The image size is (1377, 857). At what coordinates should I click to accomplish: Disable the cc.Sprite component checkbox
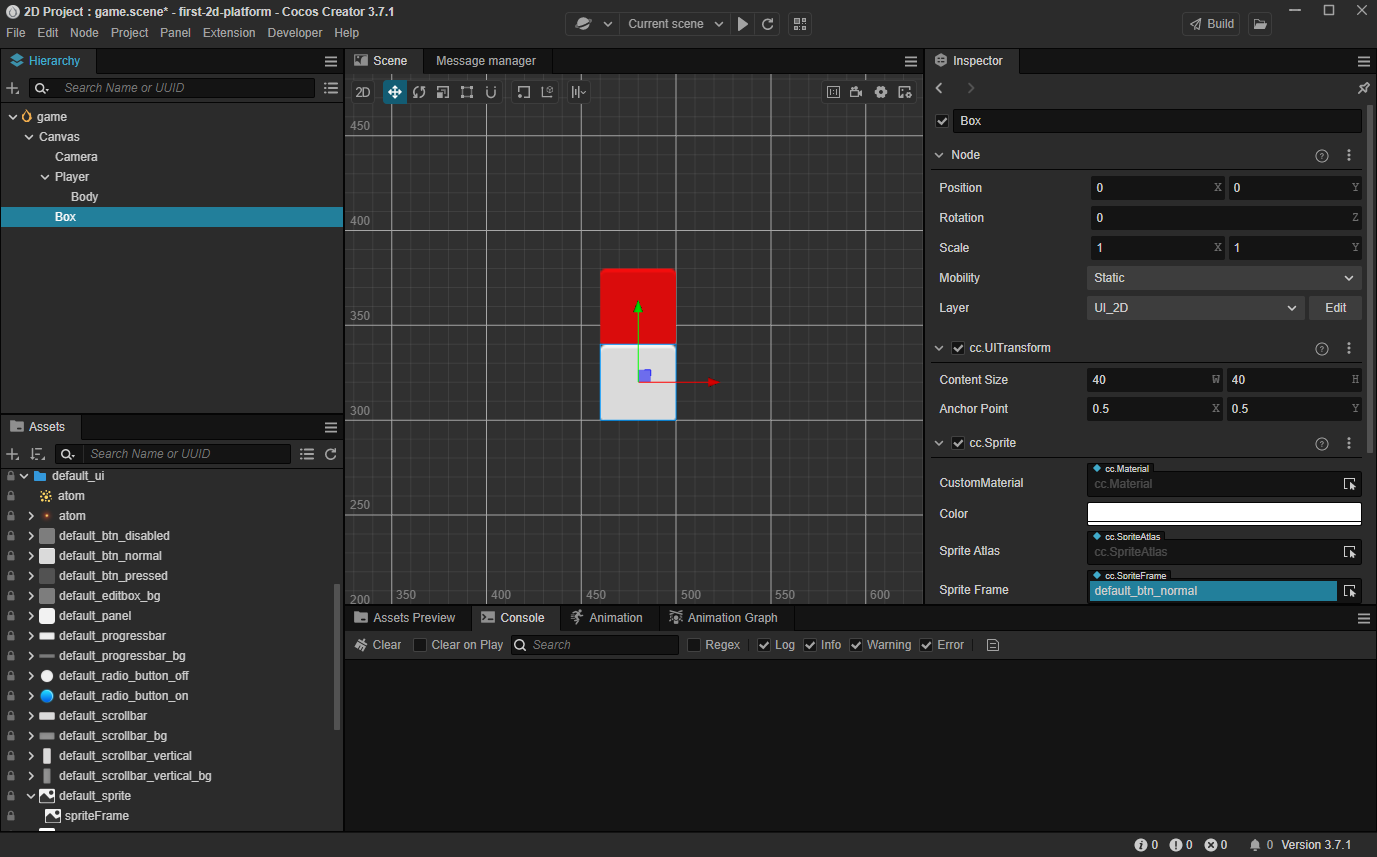coord(958,443)
